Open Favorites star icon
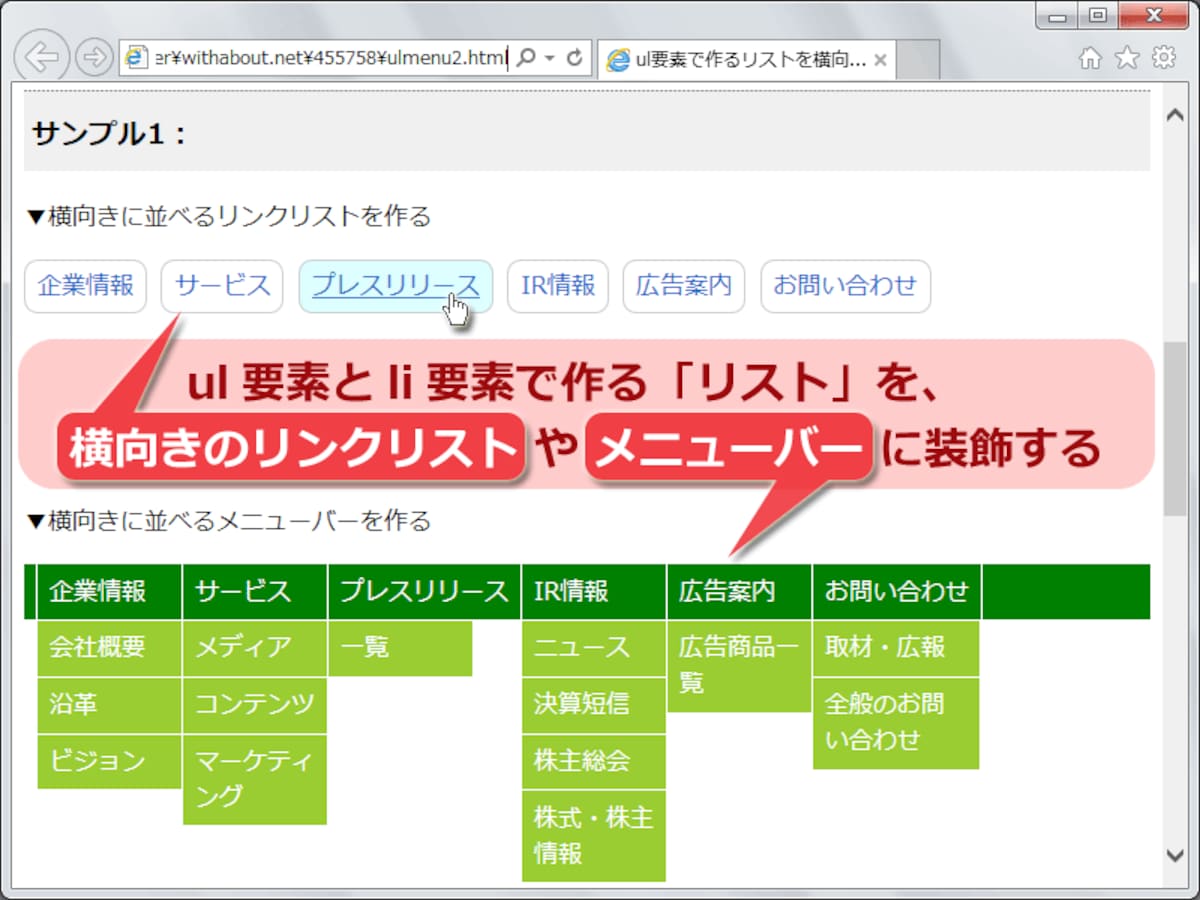 tap(1127, 58)
